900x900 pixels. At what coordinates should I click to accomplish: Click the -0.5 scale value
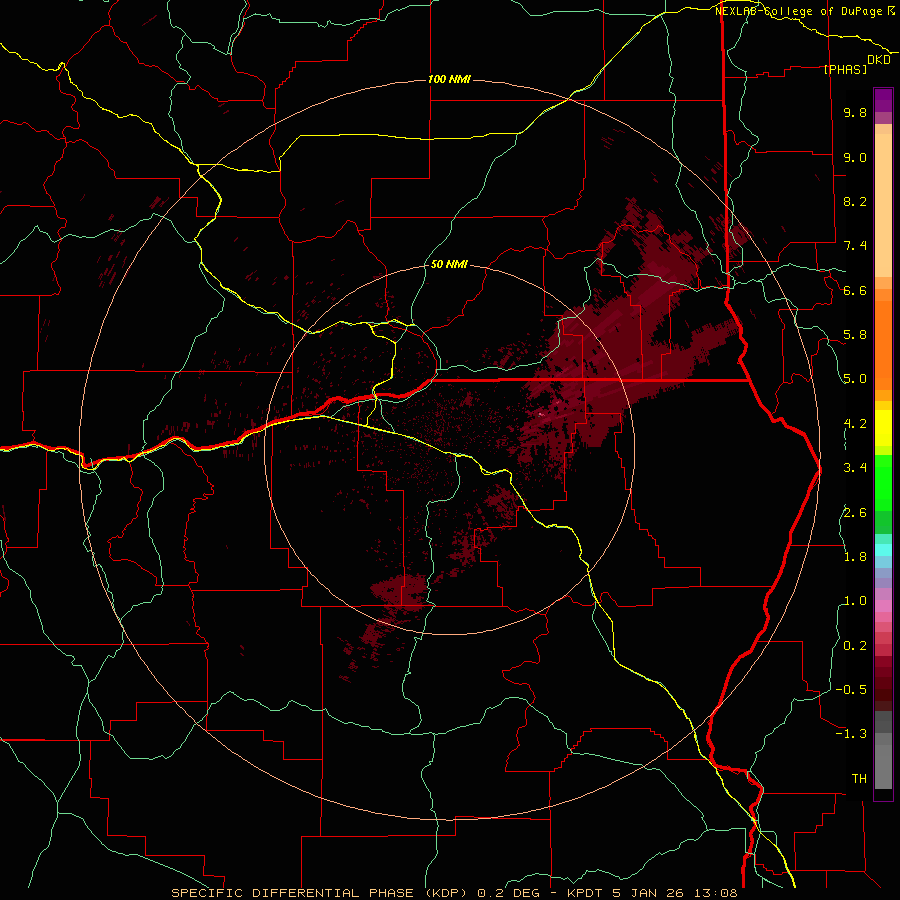851,690
